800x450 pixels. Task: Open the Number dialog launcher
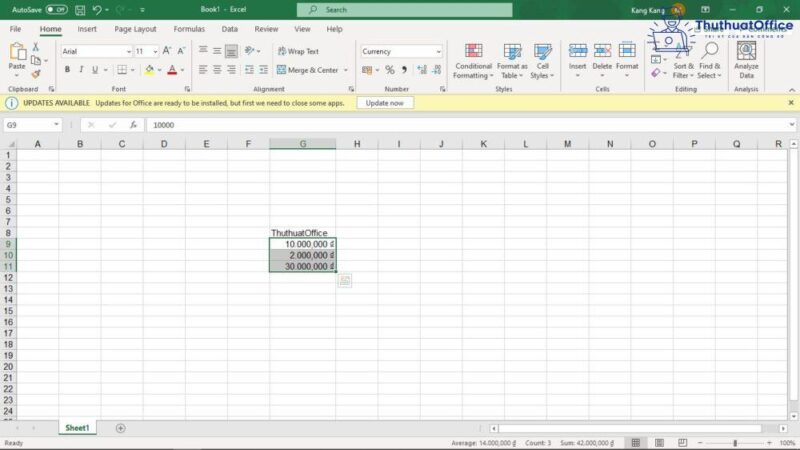[442, 89]
